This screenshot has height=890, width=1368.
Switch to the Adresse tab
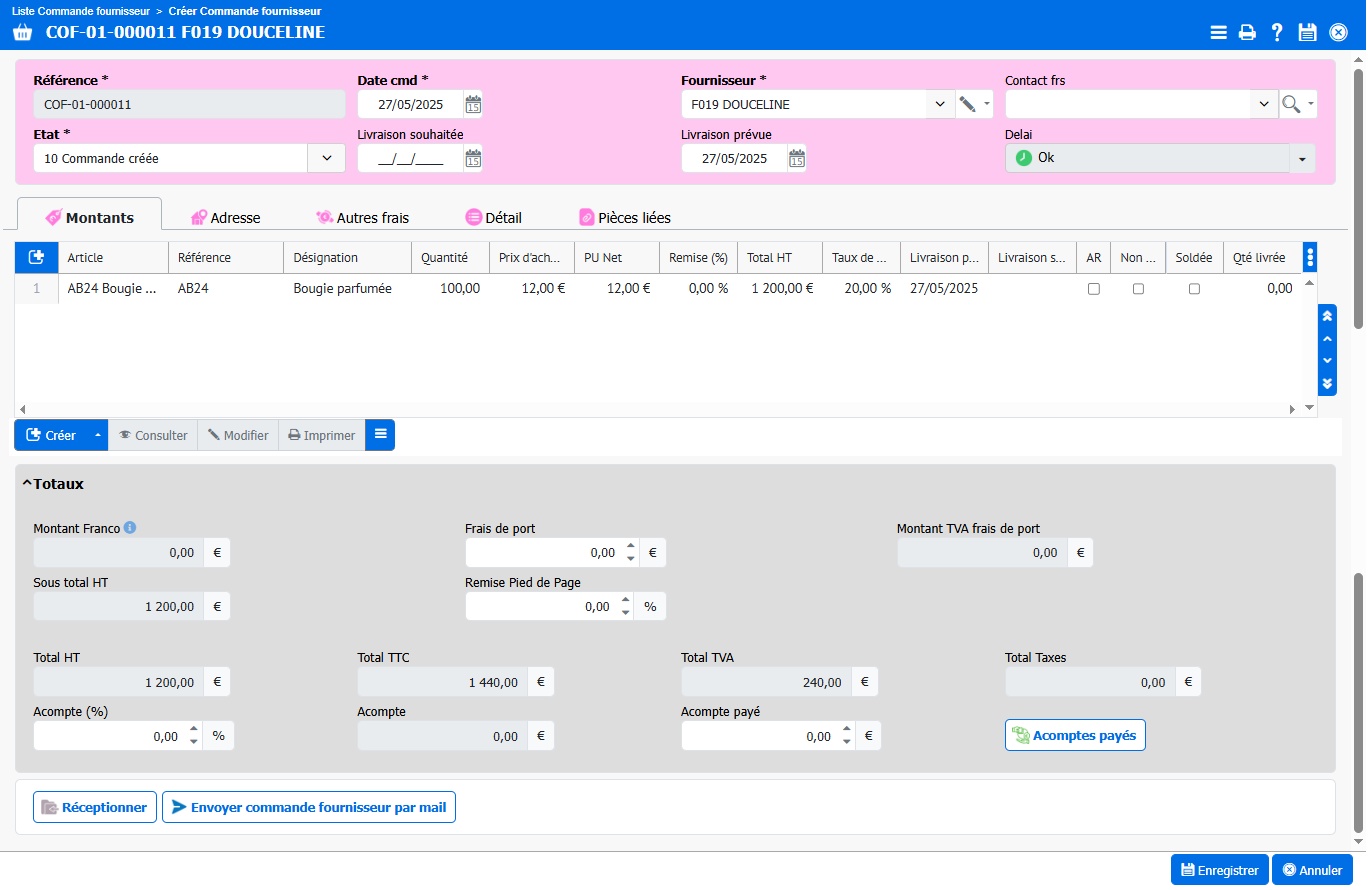tap(225, 217)
